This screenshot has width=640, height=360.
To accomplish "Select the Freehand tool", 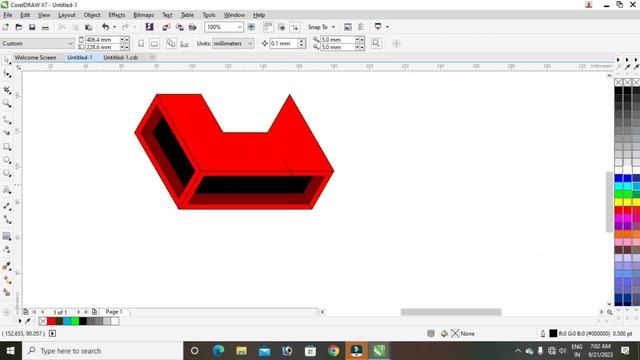I will [7, 120].
